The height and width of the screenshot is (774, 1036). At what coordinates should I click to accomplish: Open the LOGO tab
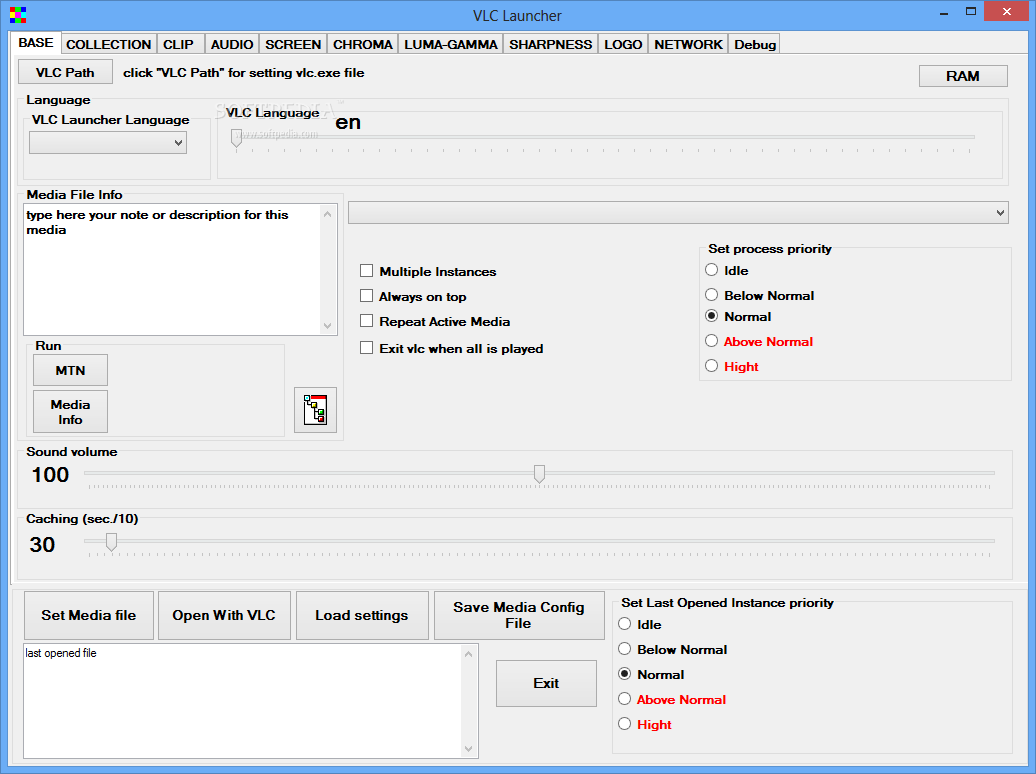click(x=623, y=44)
